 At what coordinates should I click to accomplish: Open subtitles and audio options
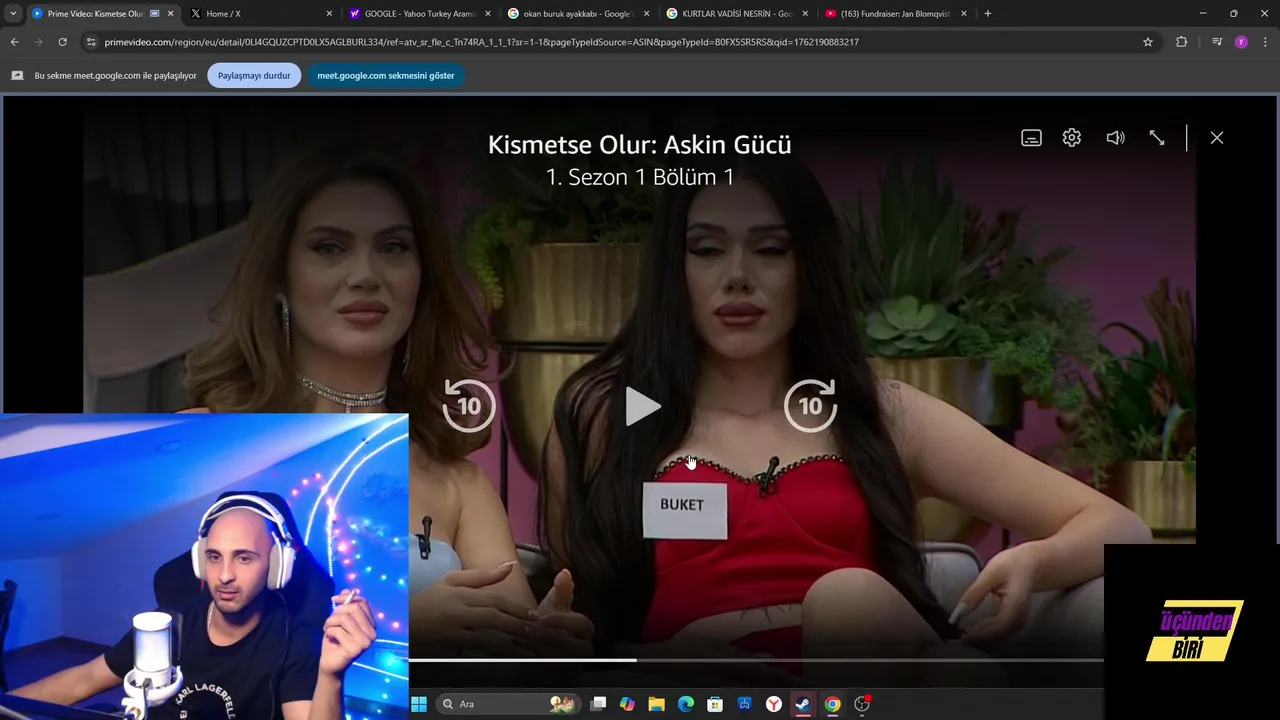[x=1031, y=138]
